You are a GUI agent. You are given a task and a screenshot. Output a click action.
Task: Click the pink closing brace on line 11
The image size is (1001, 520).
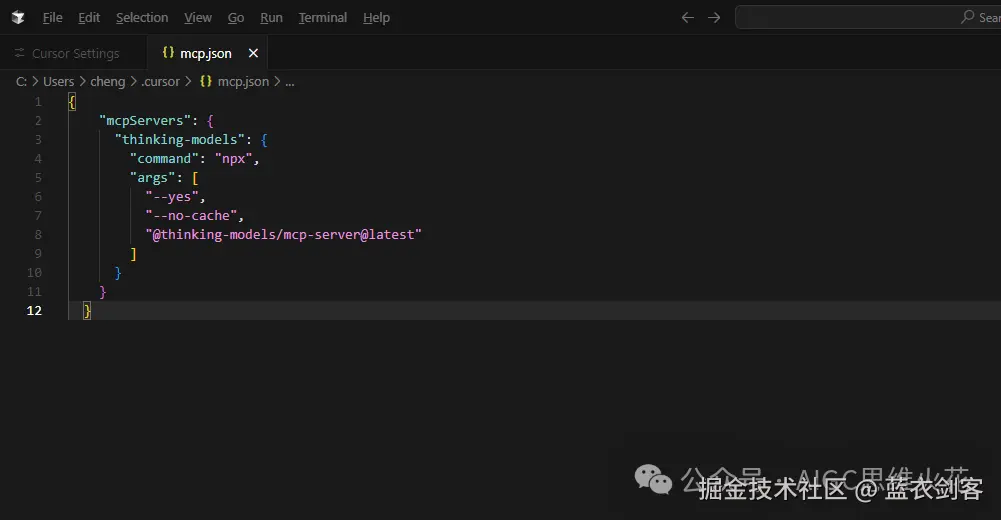click(x=103, y=292)
